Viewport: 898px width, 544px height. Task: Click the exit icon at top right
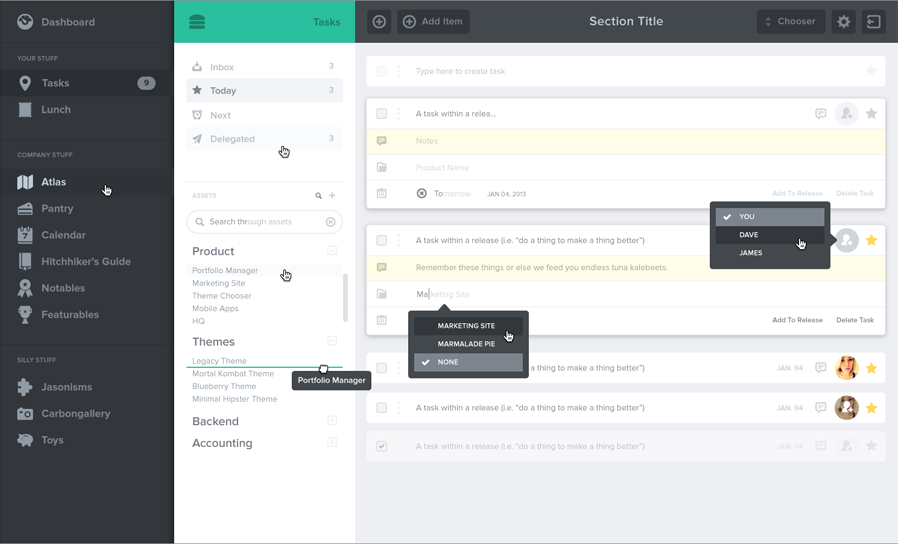coord(874,22)
